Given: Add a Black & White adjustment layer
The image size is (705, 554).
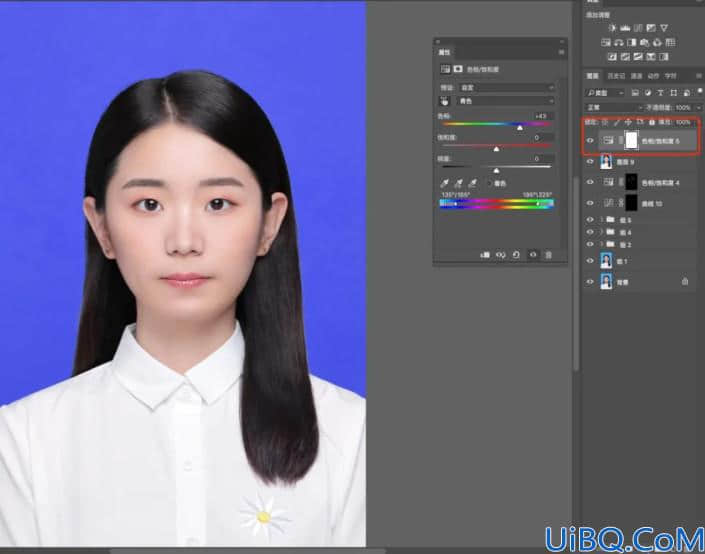Looking at the screenshot, I should click(x=632, y=43).
